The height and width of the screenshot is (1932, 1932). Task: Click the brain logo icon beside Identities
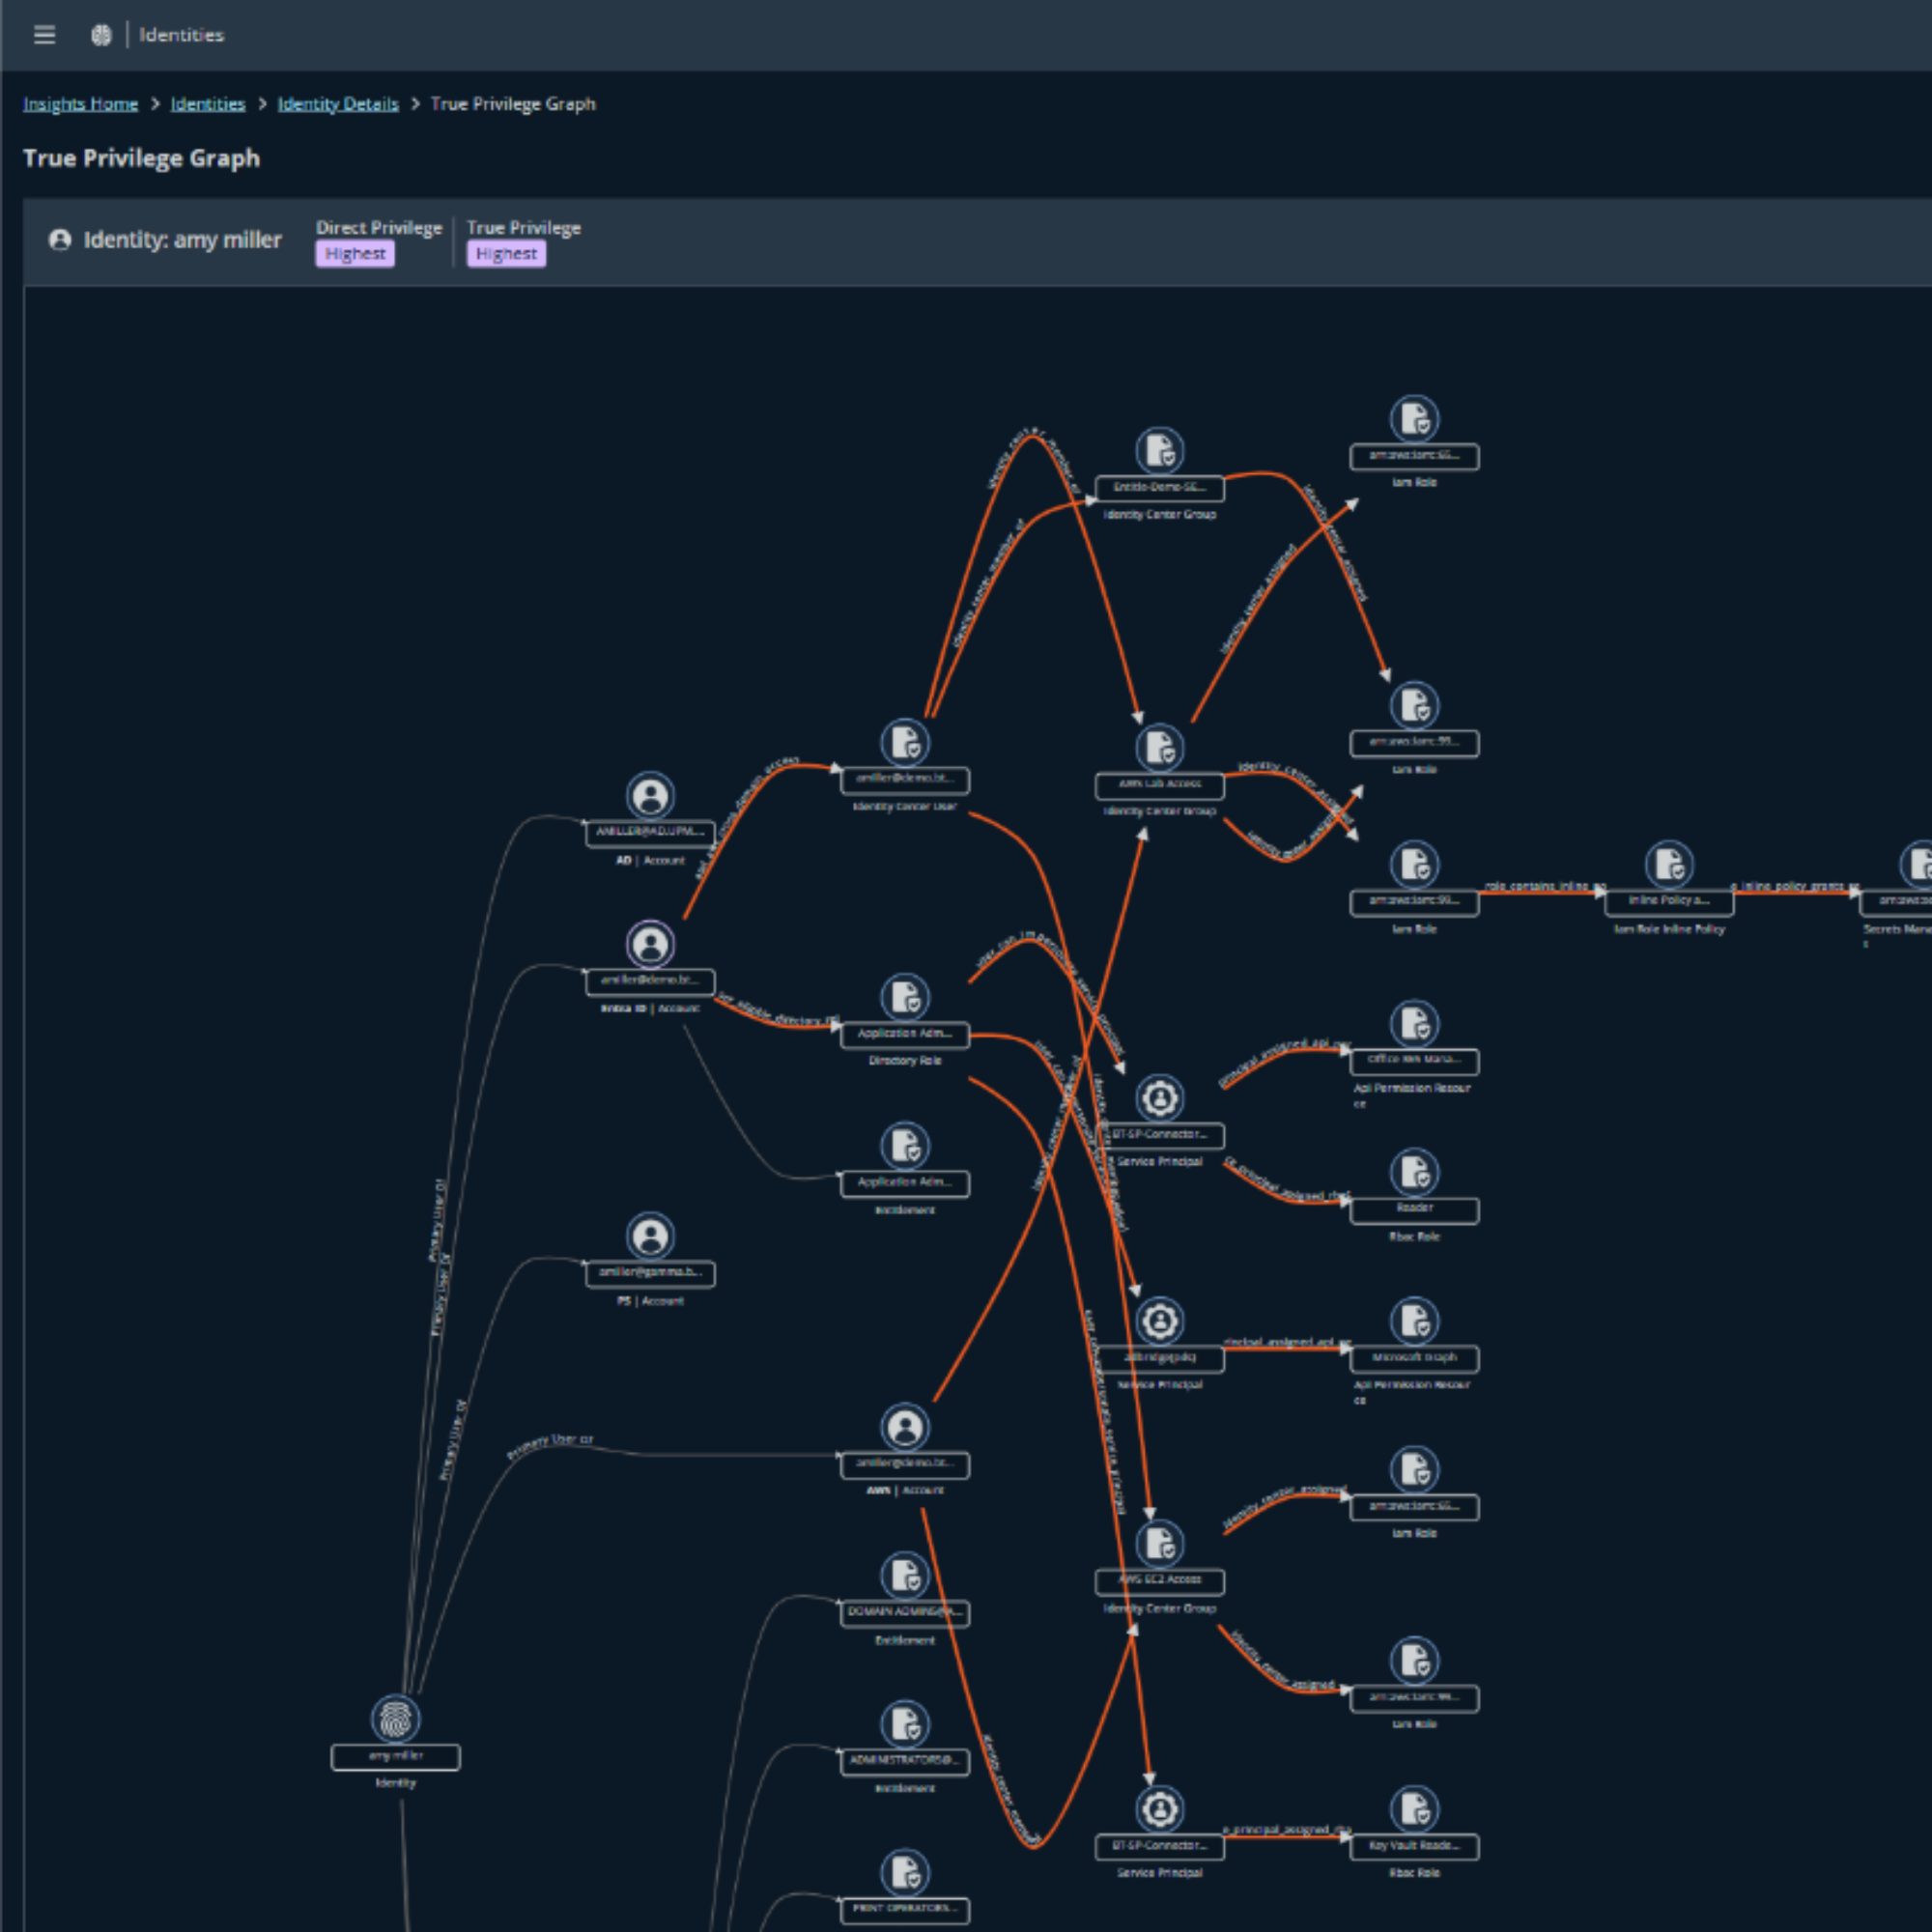tap(101, 35)
